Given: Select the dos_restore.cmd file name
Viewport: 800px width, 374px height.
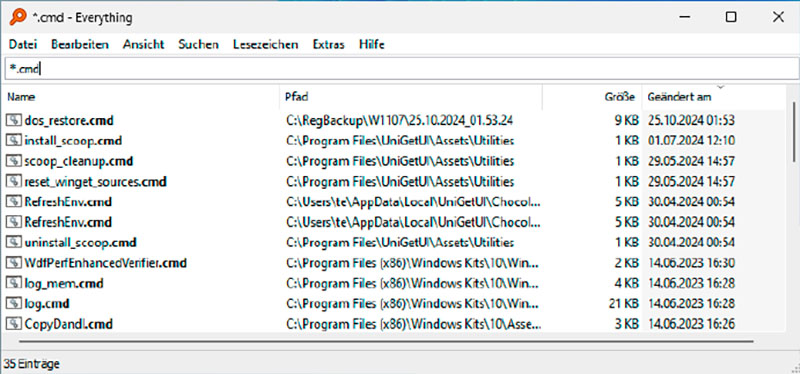Looking at the screenshot, I should point(69,121).
